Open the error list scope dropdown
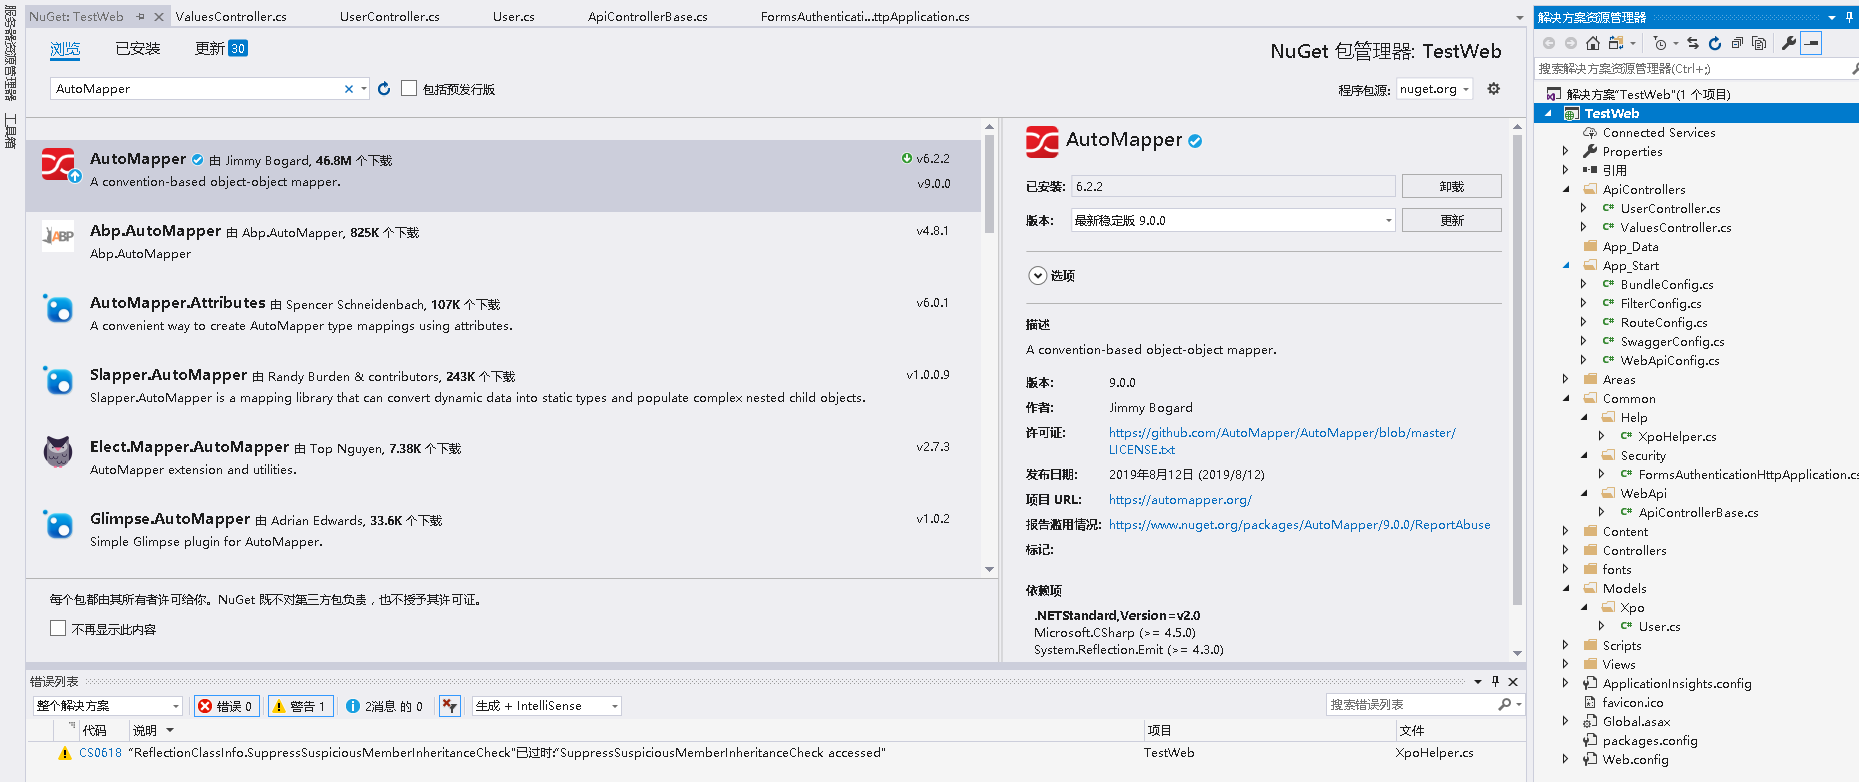This screenshot has width=1859, height=782. 108,706
